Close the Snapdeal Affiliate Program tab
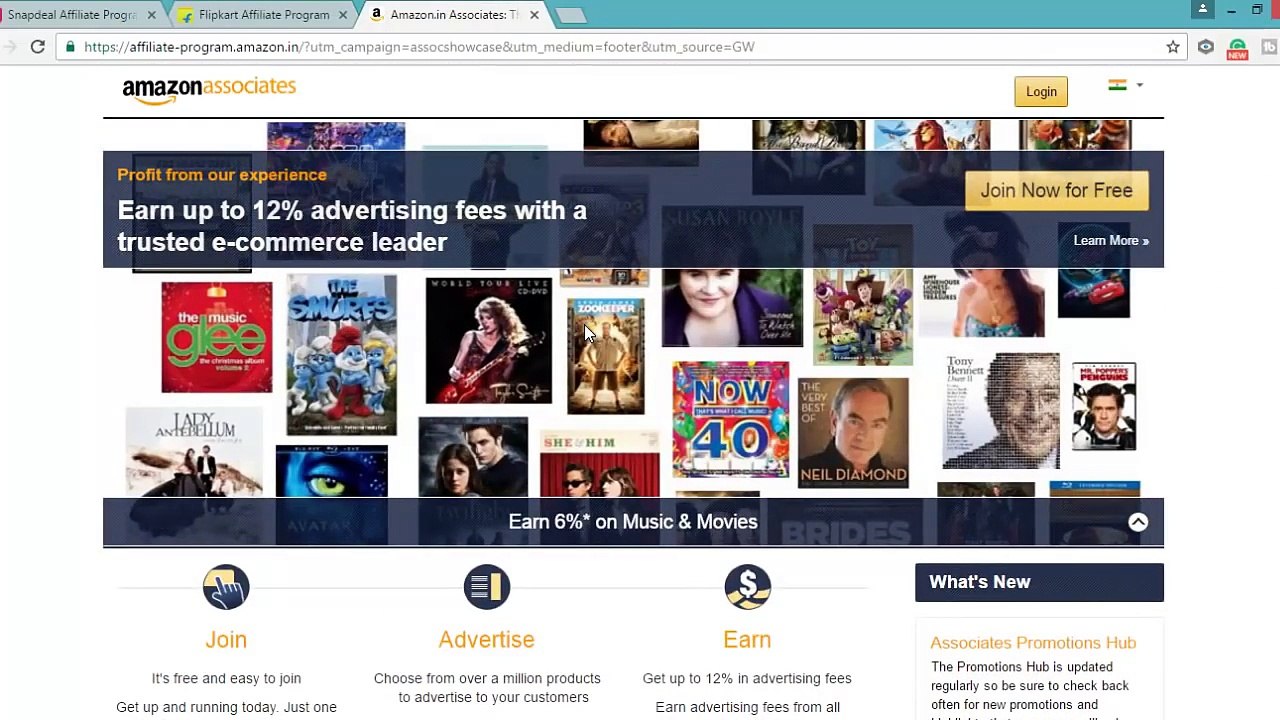 [152, 15]
